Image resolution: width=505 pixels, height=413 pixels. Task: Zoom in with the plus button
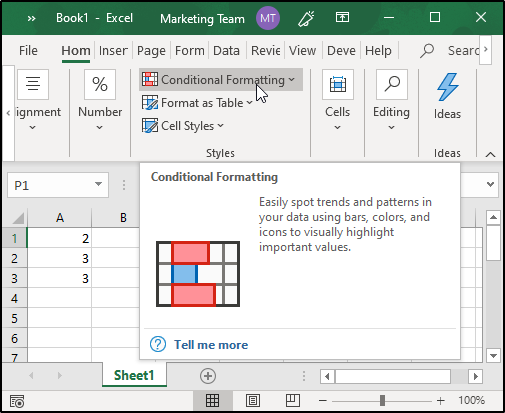click(441, 400)
